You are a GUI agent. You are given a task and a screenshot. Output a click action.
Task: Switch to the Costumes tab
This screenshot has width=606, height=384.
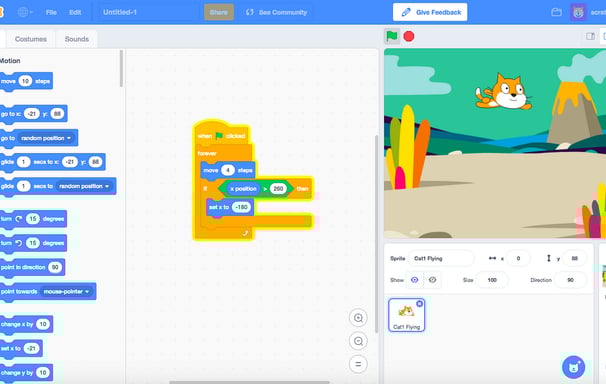(x=31, y=39)
